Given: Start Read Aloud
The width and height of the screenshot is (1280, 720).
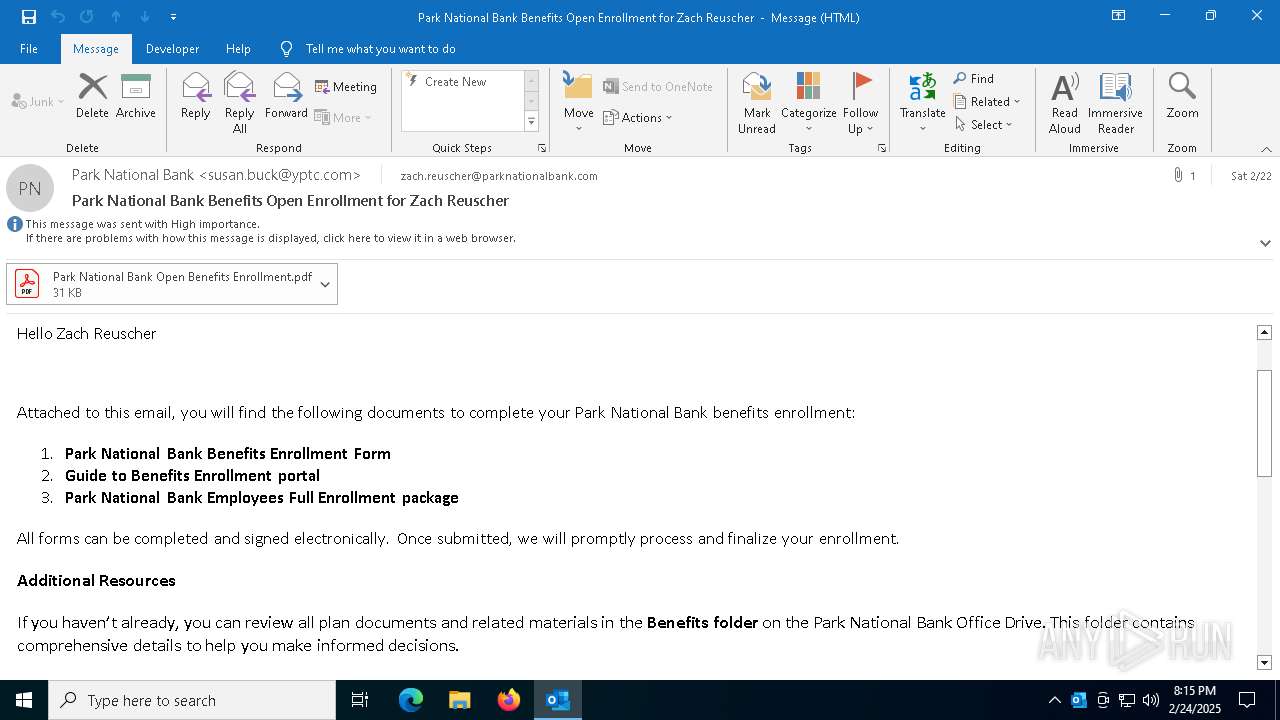Looking at the screenshot, I should pyautogui.click(x=1065, y=103).
